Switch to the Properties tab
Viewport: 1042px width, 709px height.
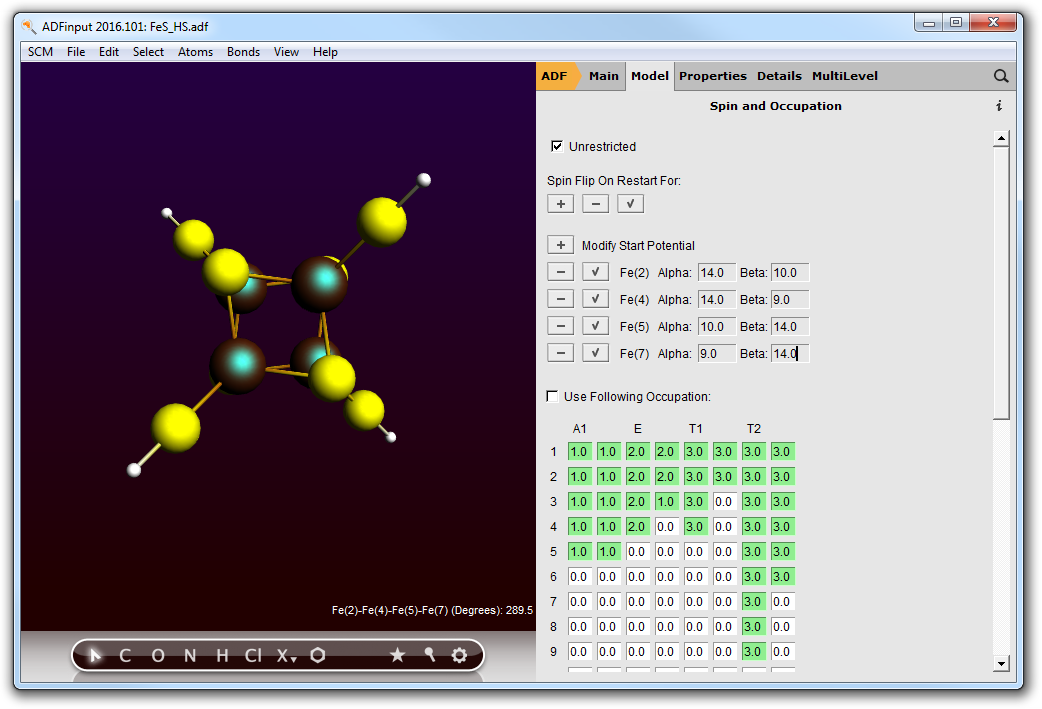click(x=712, y=76)
